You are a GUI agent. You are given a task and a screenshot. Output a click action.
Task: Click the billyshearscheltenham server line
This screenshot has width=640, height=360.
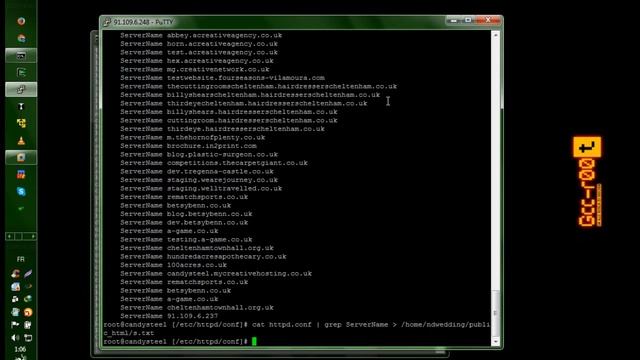[x=250, y=95]
